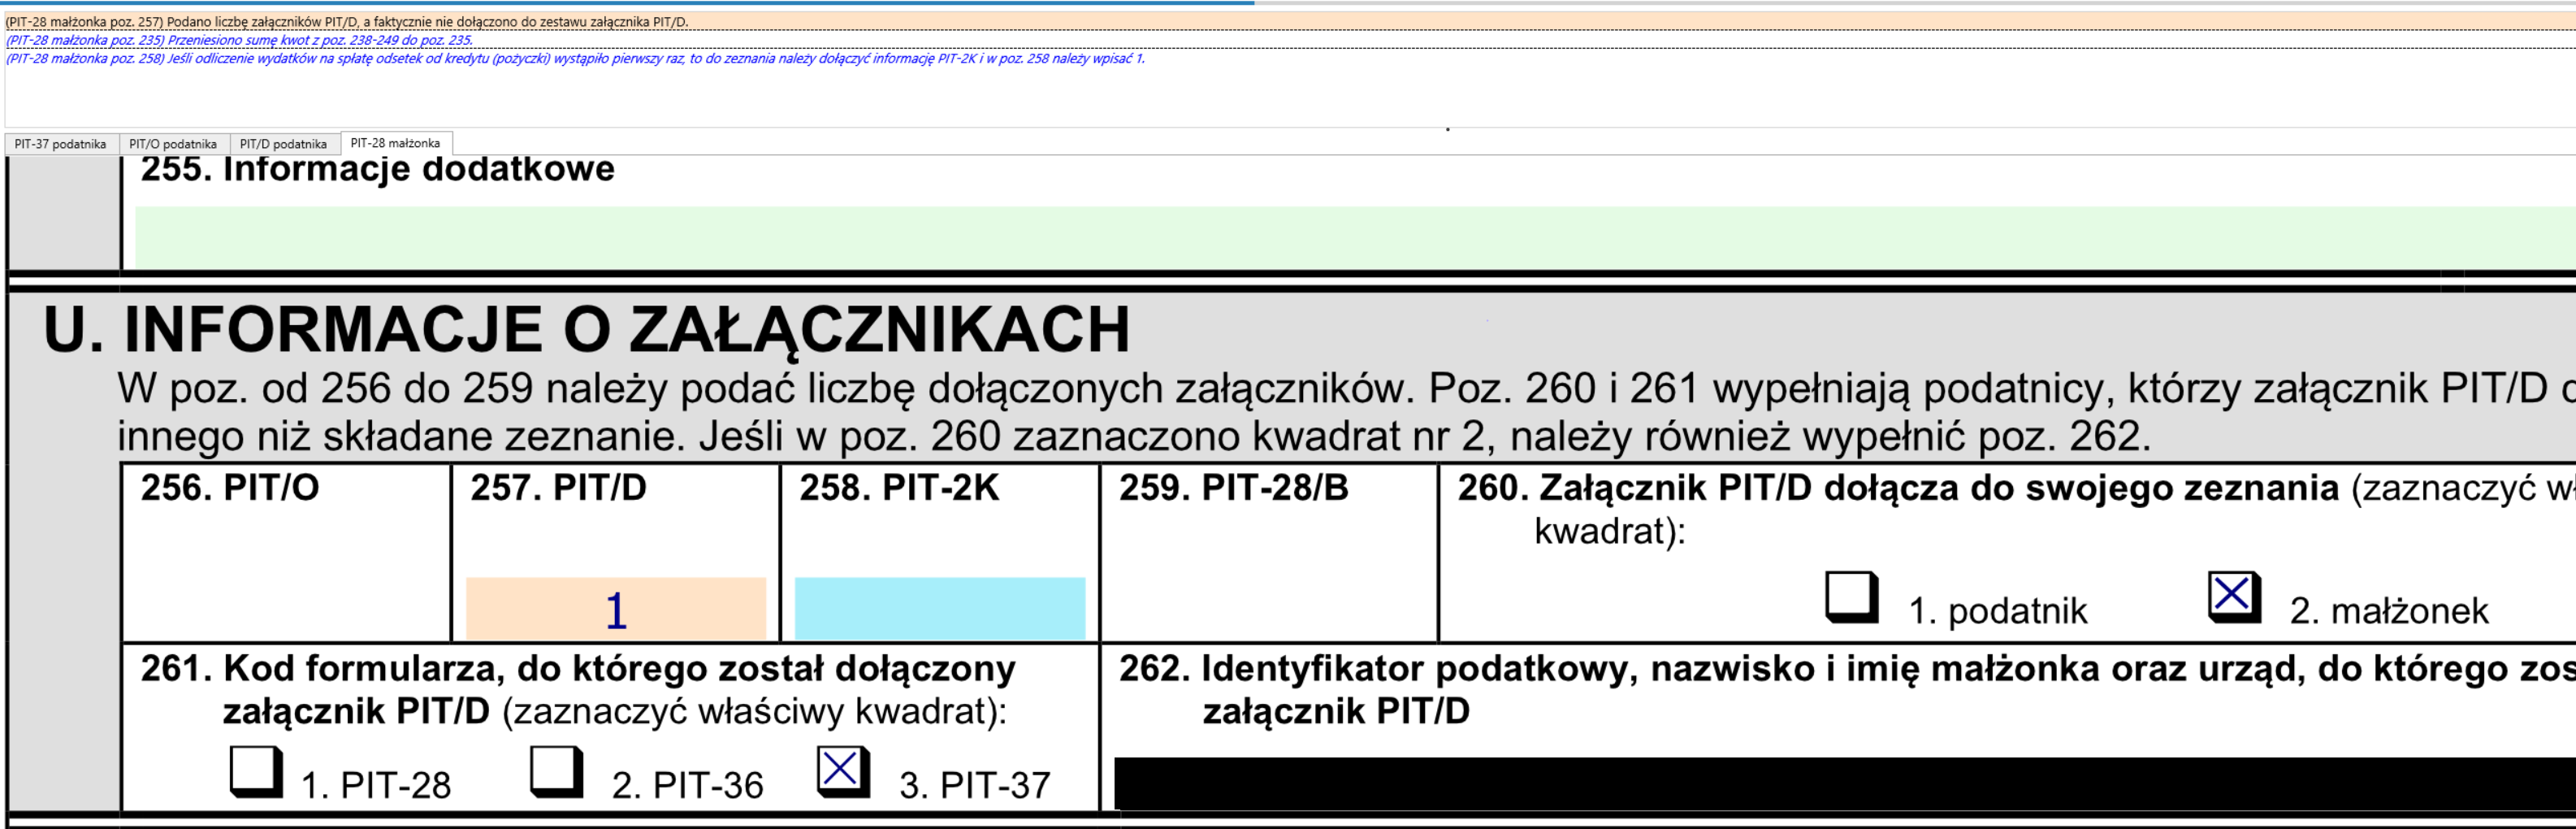Screen dimensions: 2576x829
Task: Click the blue progress bar at top
Action: pos(627,3)
